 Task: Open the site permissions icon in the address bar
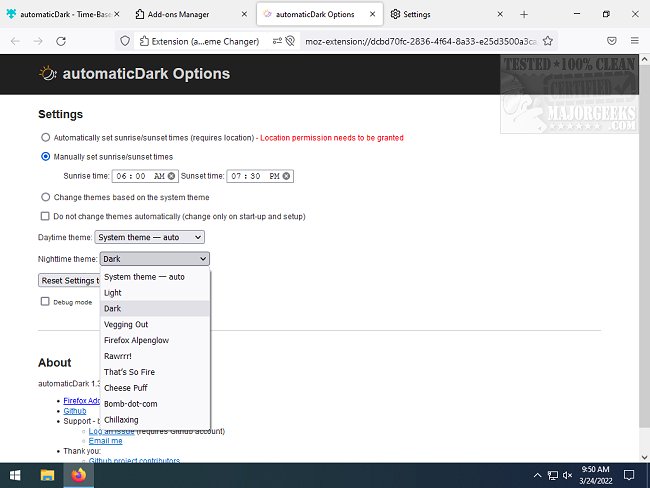[x=277, y=41]
